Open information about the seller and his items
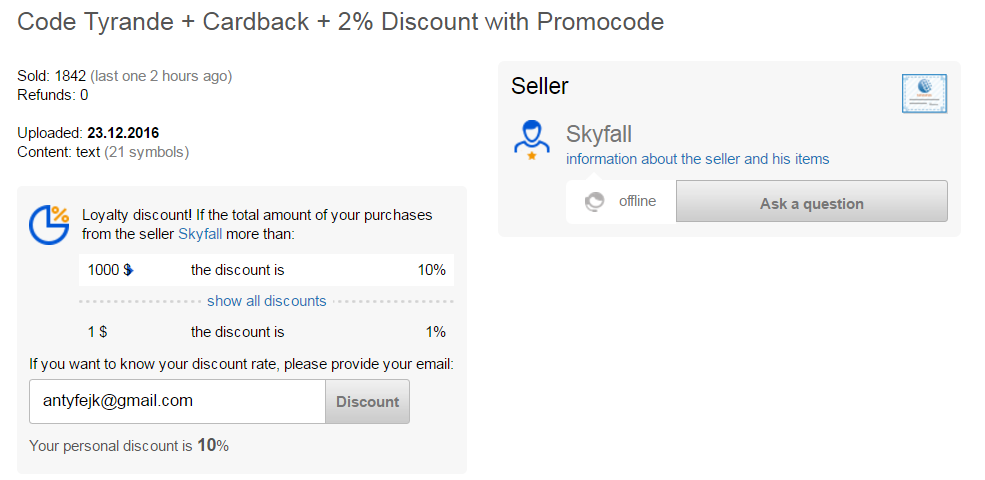985x480 pixels. tap(697, 159)
